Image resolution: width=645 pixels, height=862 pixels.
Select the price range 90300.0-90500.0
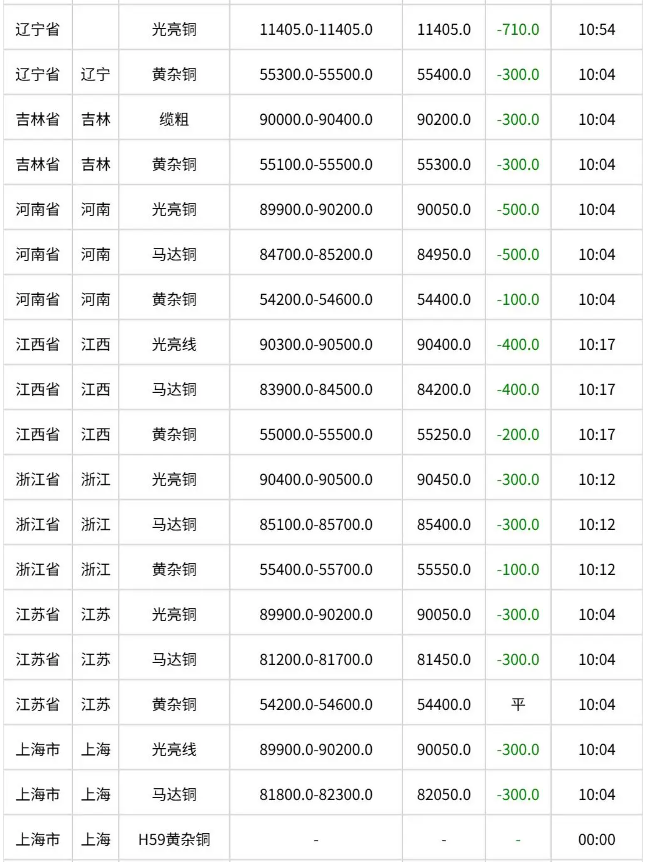316,345
